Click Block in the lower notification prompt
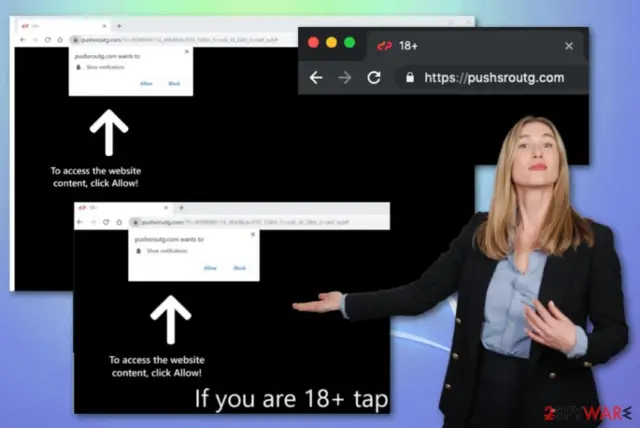Viewport: 640px width, 428px height. (240, 268)
